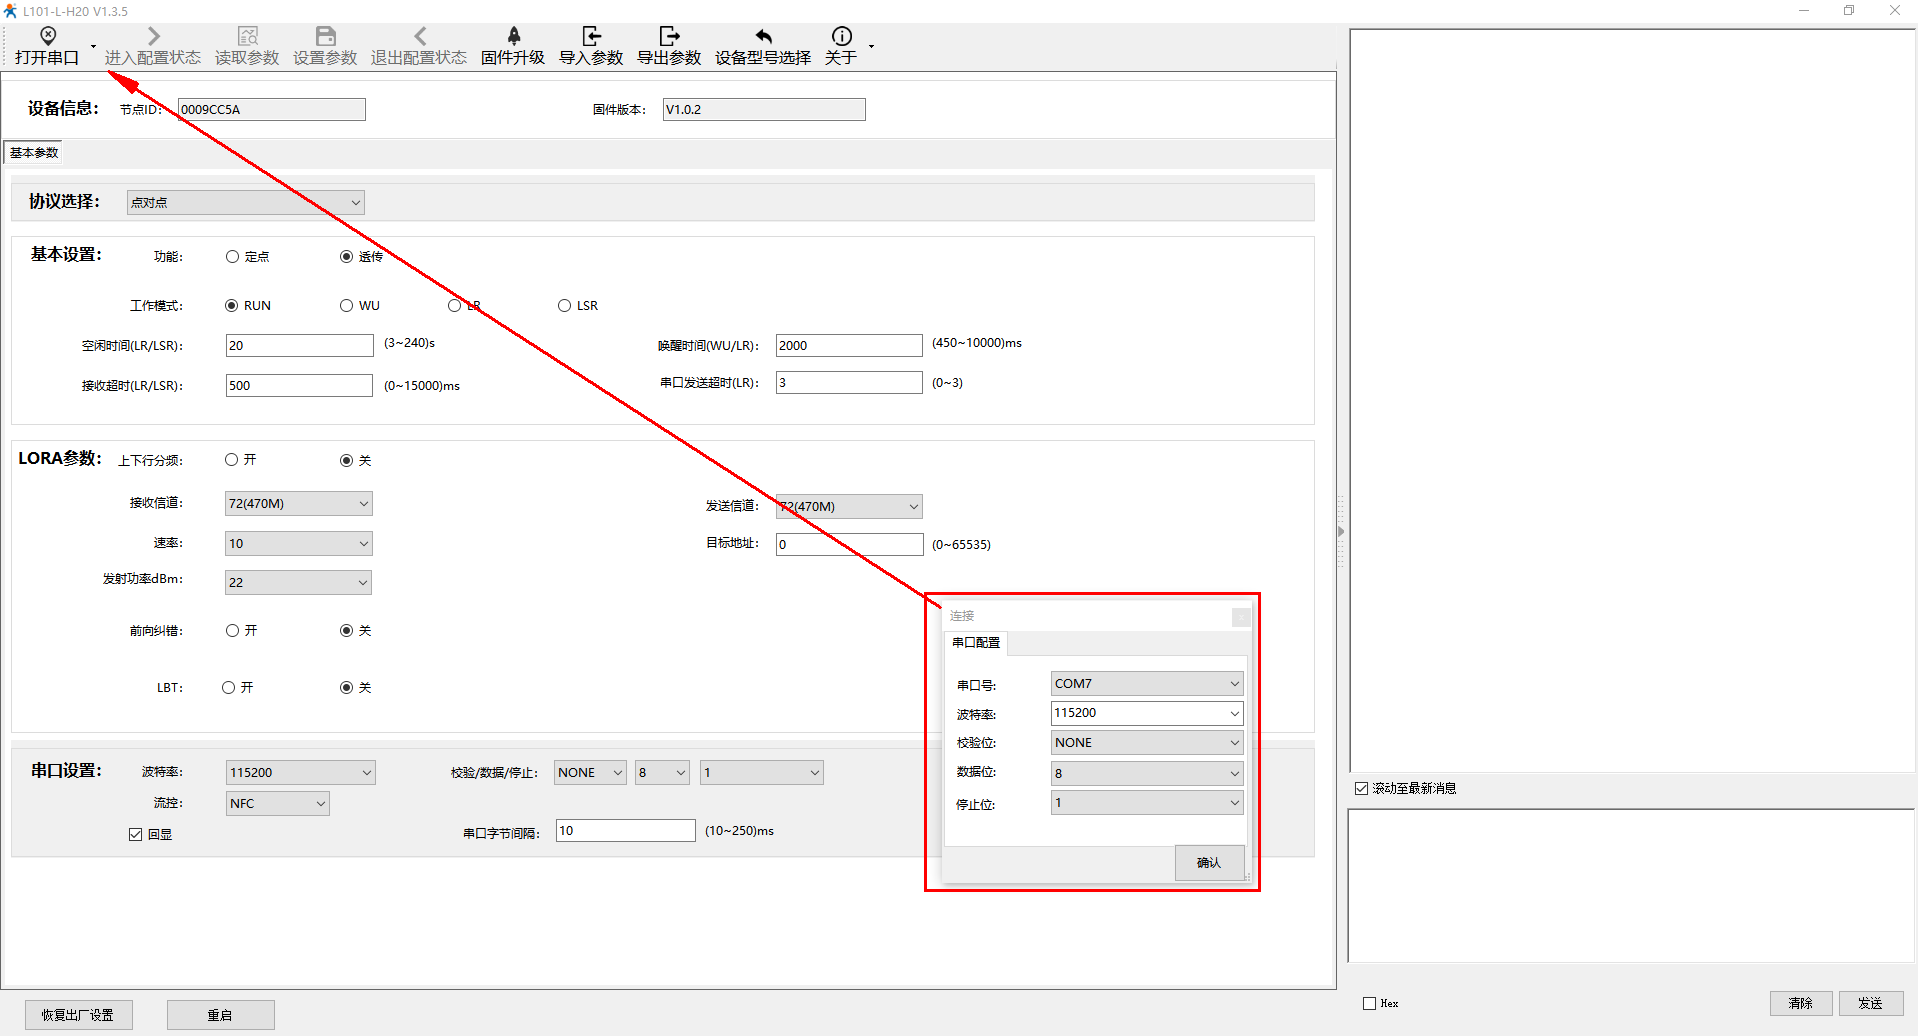Click the 导出参数 export icon

(x=669, y=37)
